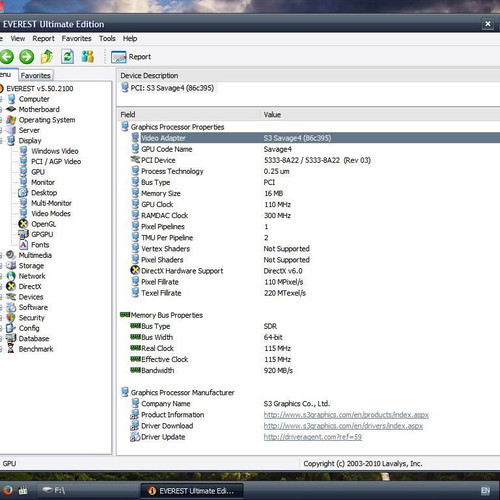Select the Texel Fillrate row
This screenshot has height=500, width=500.
click(315, 293)
